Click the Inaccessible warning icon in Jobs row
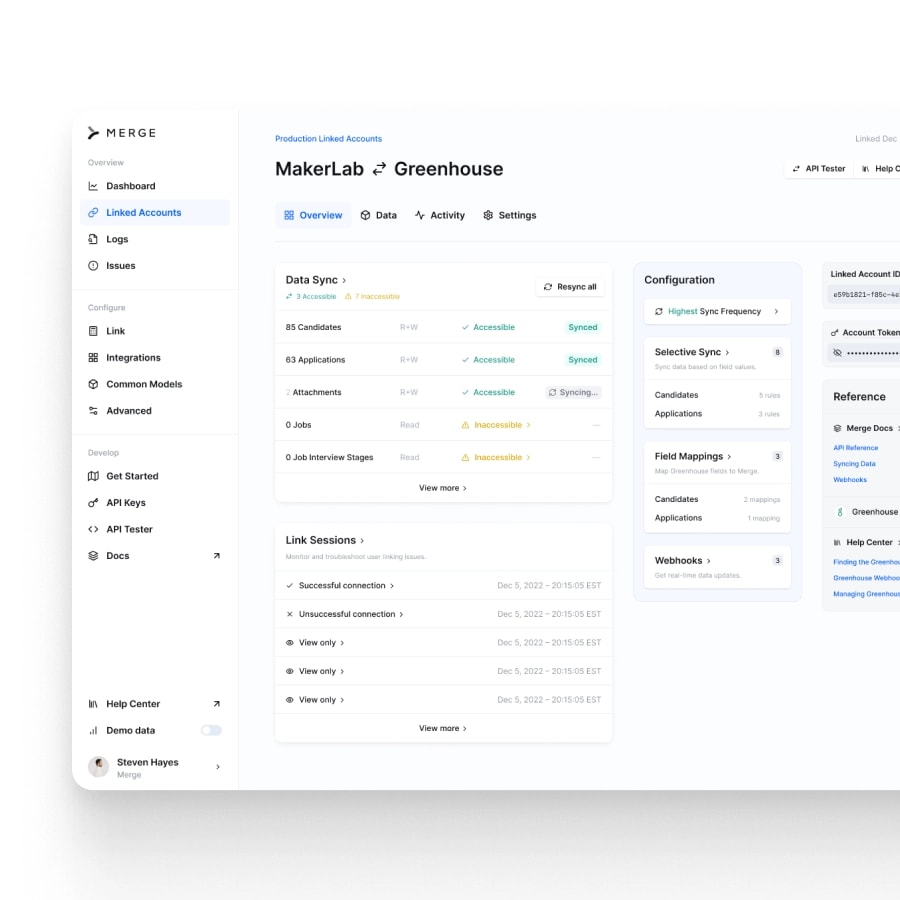The image size is (900, 900). 465,425
